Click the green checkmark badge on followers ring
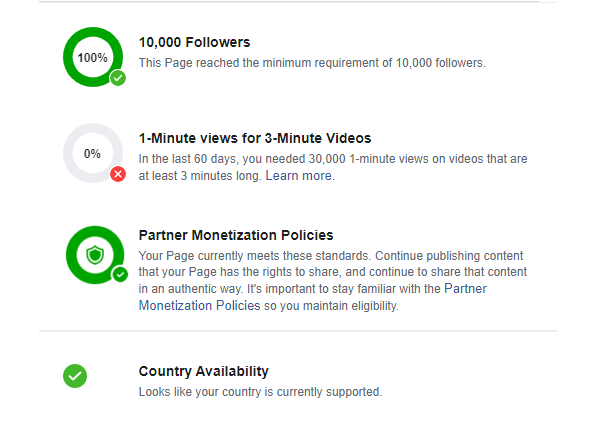604x447 pixels. [118, 78]
